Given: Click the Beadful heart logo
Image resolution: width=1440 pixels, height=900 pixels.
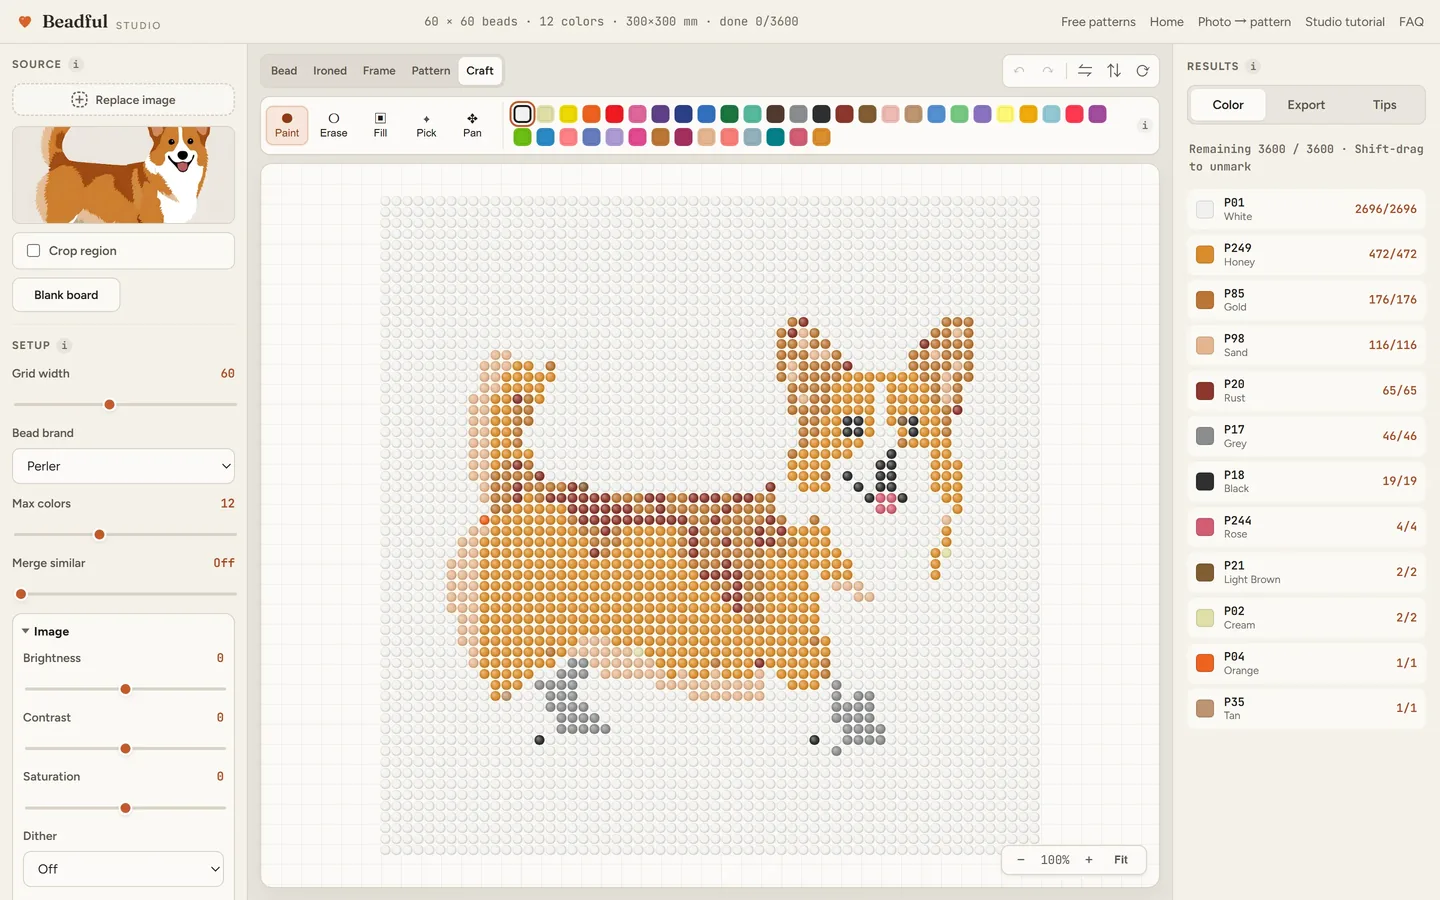Looking at the screenshot, I should pyautogui.click(x=25, y=21).
